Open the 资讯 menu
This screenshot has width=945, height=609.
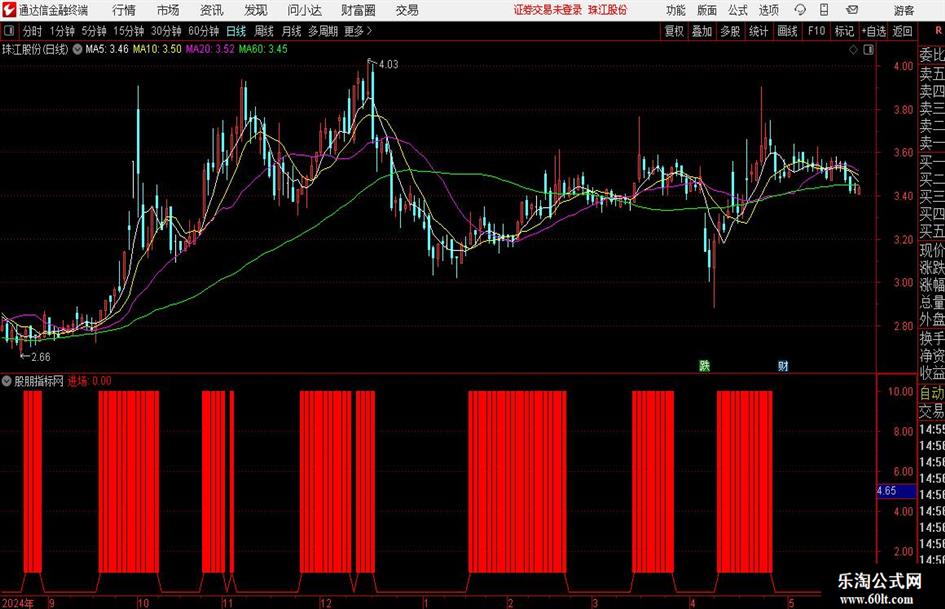(212, 10)
